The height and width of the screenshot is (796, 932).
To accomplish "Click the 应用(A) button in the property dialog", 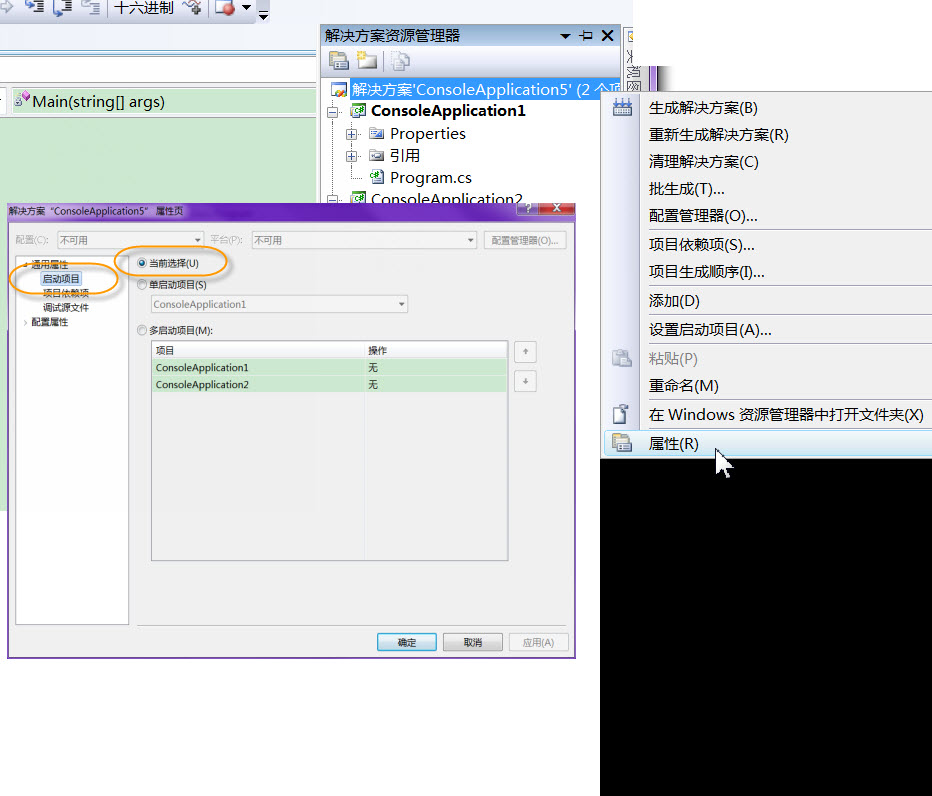I will click(539, 642).
